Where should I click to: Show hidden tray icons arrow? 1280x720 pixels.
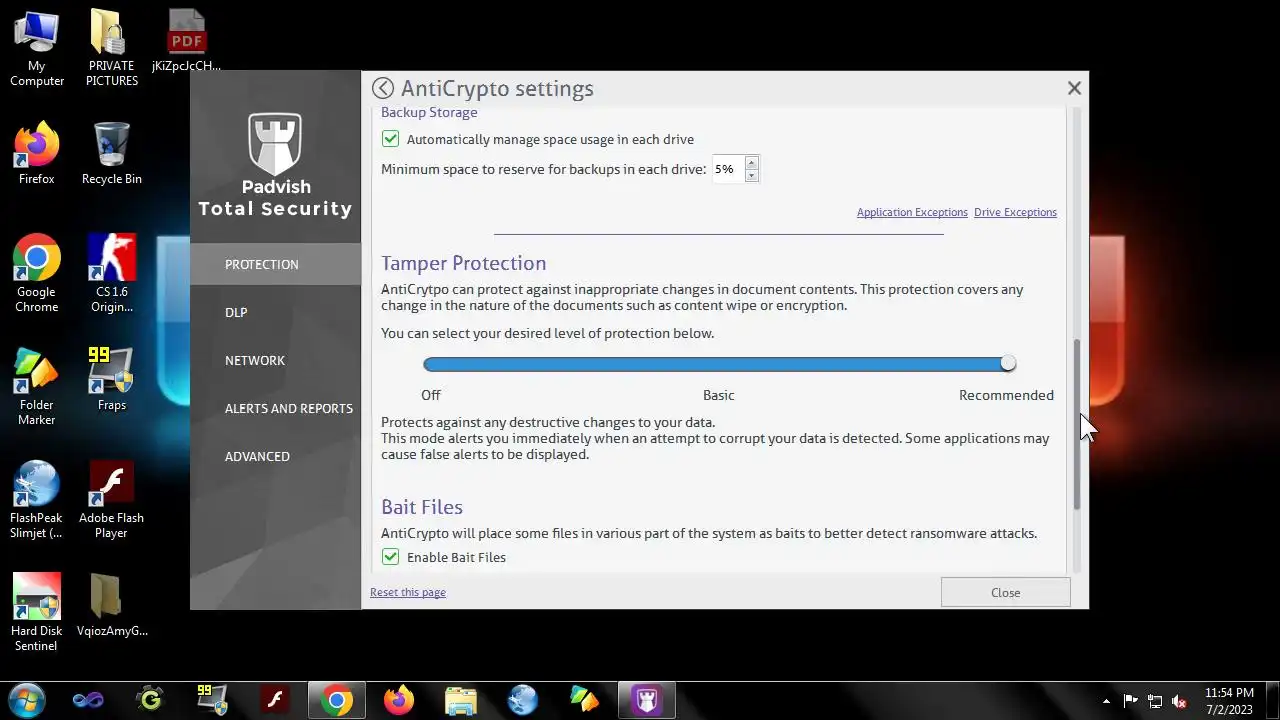pos(1106,701)
